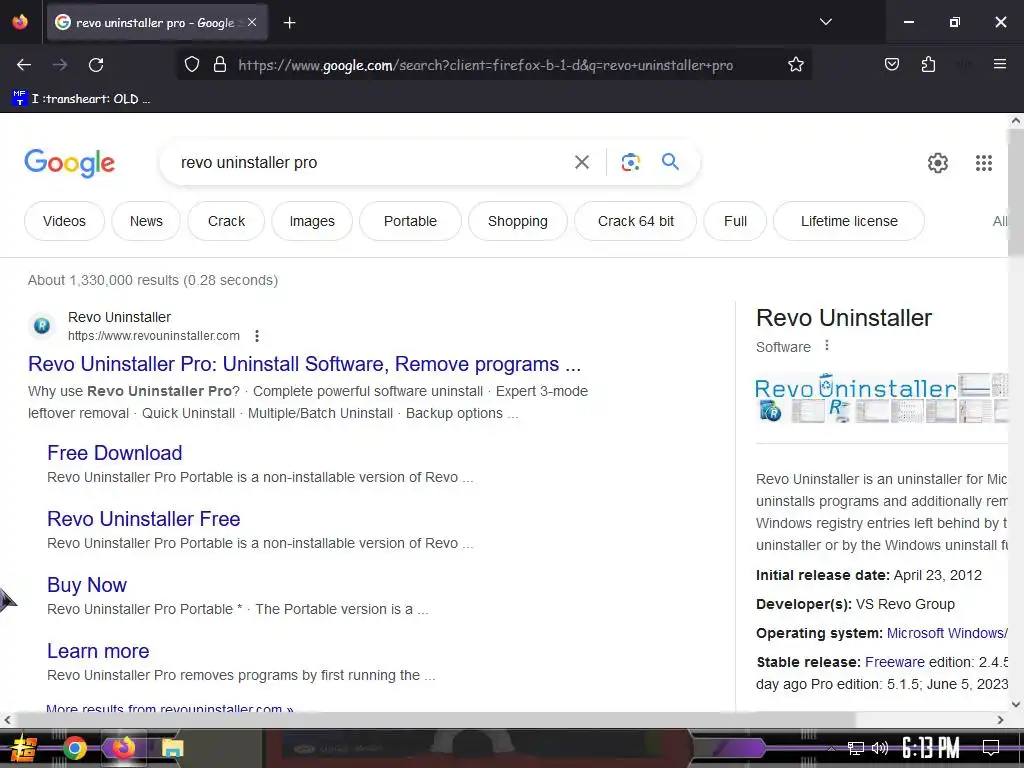The width and height of the screenshot is (1024, 768).
Task: Select the Portable filter chip
Action: click(x=410, y=221)
